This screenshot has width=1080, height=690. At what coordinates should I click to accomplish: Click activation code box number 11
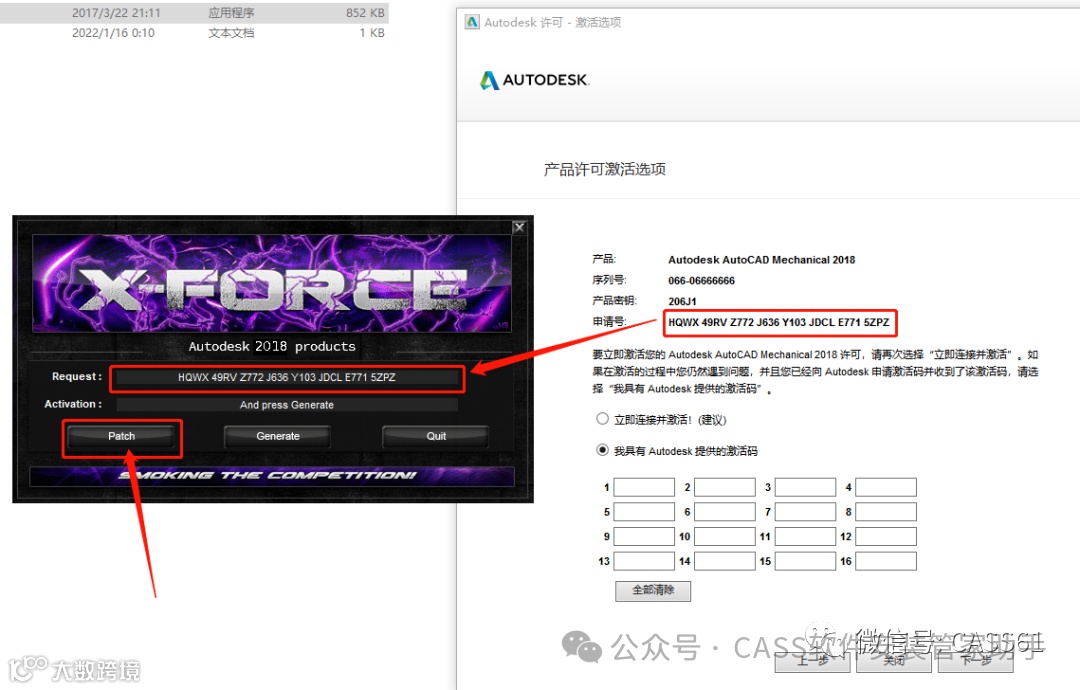click(805, 536)
